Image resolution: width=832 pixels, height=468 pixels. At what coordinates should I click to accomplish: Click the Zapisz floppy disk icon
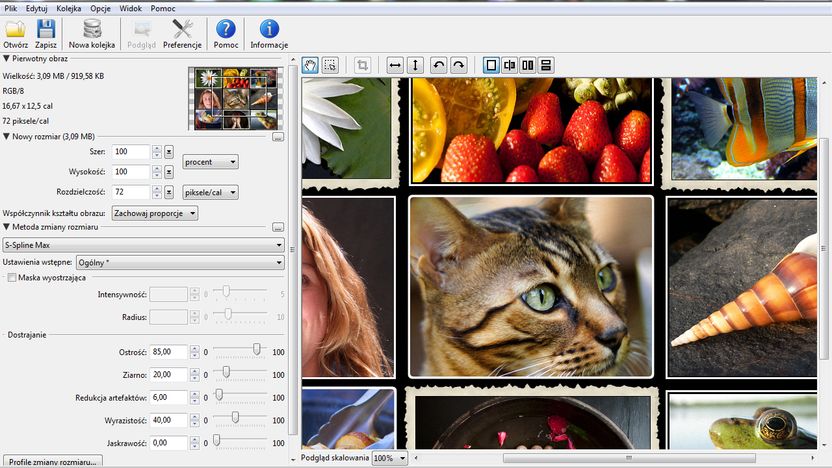46,29
